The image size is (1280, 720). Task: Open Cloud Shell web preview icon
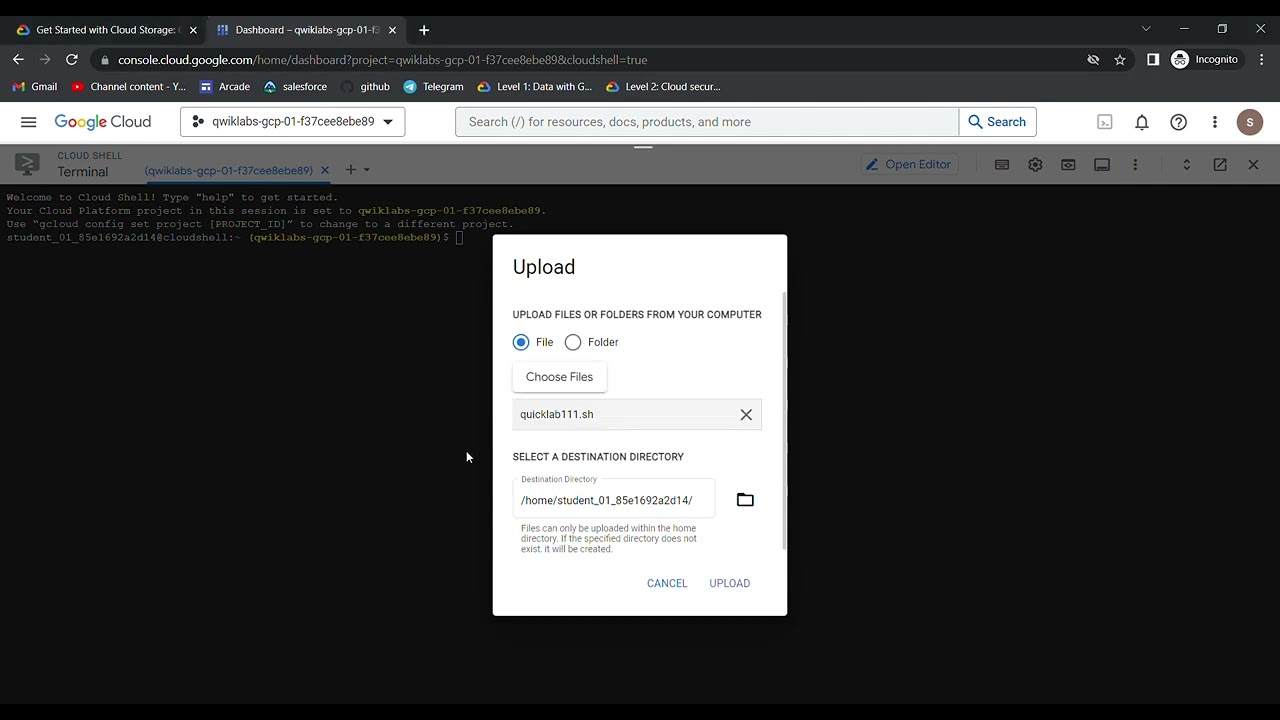(1068, 165)
